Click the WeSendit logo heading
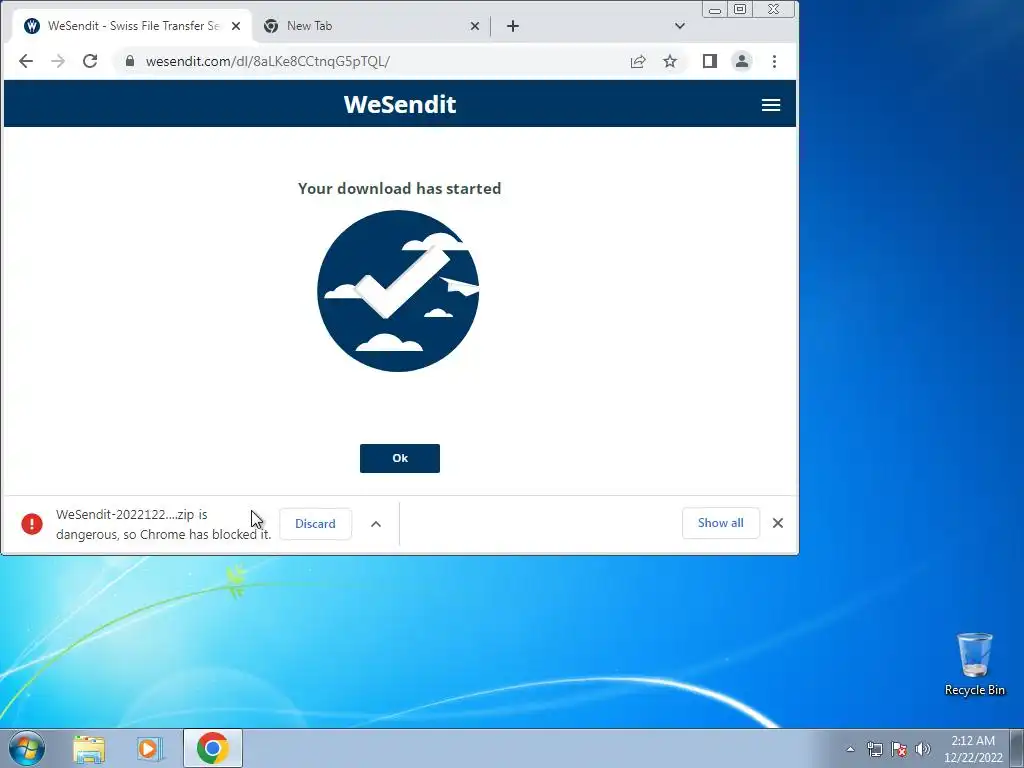The image size is (1024, 768). coord(400,104)
